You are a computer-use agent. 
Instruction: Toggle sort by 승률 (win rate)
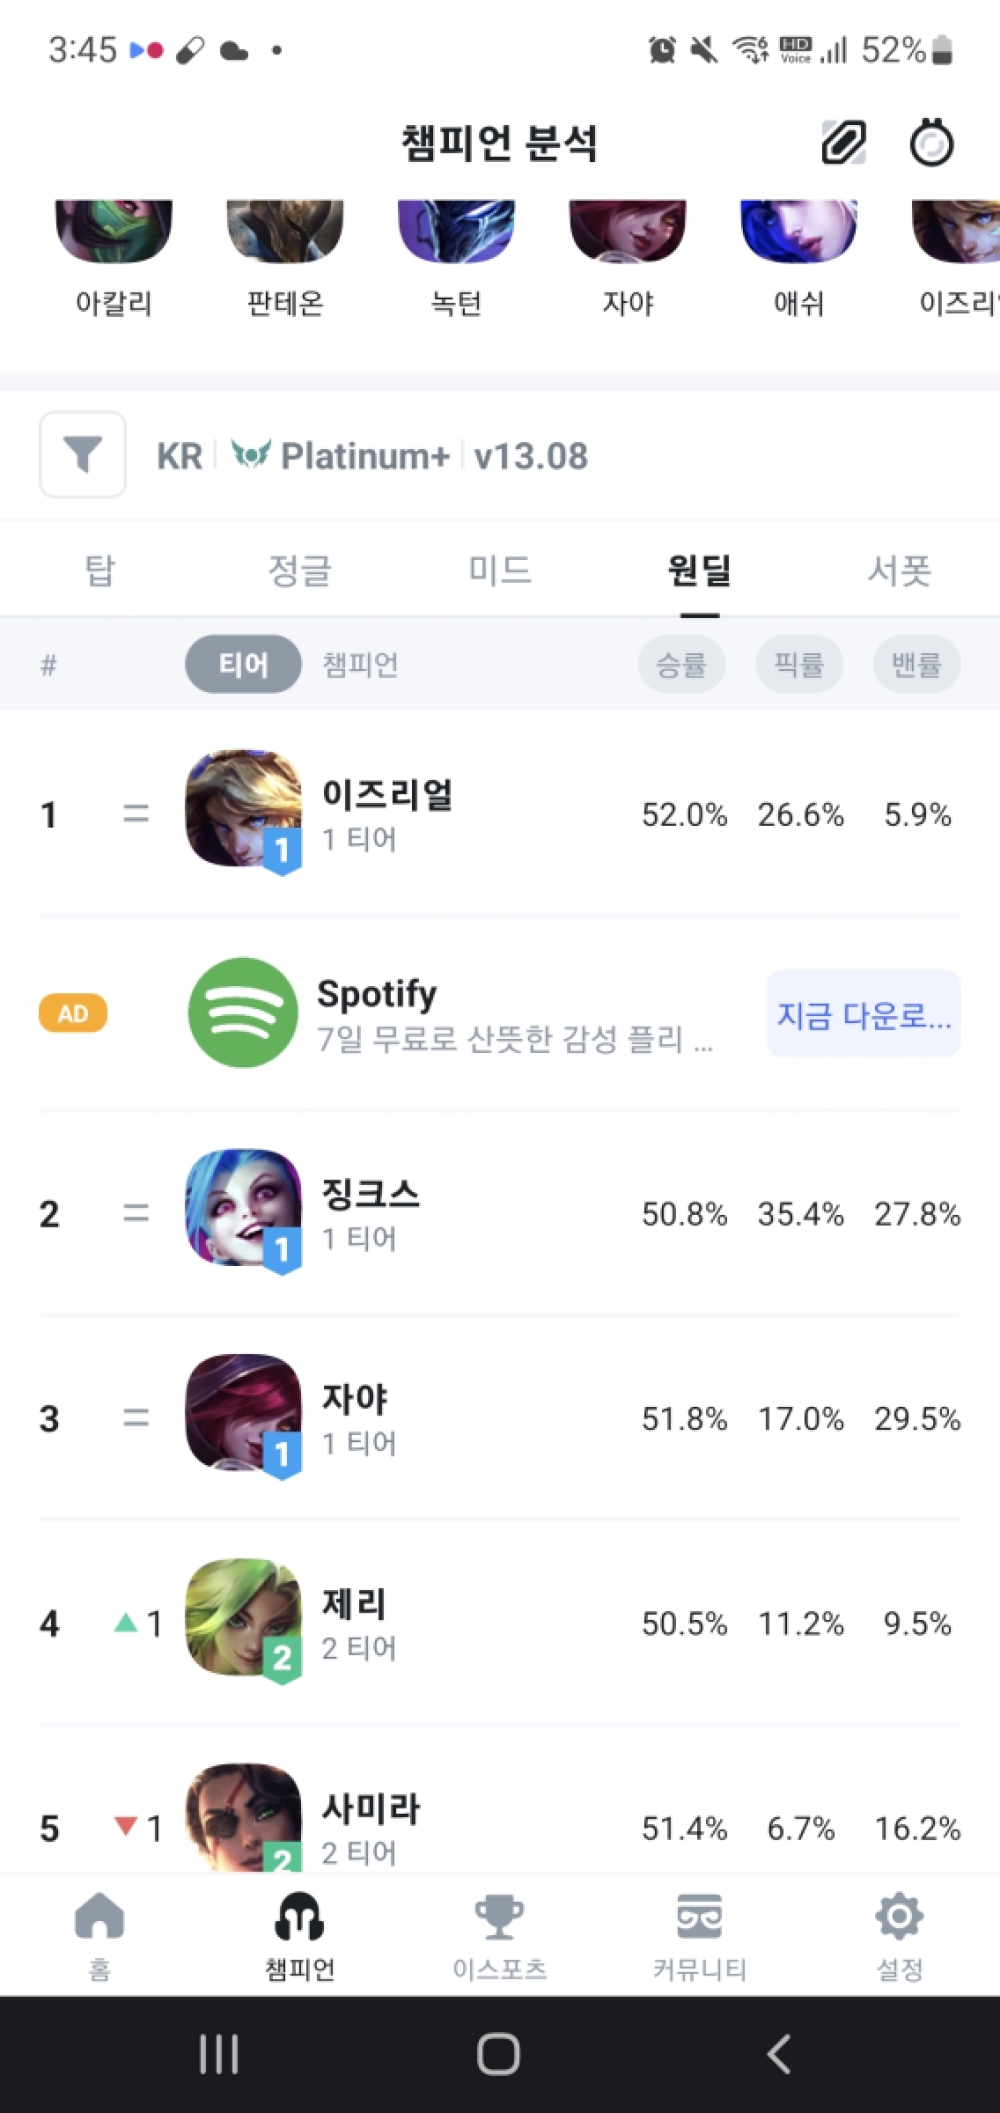point(681,664)
